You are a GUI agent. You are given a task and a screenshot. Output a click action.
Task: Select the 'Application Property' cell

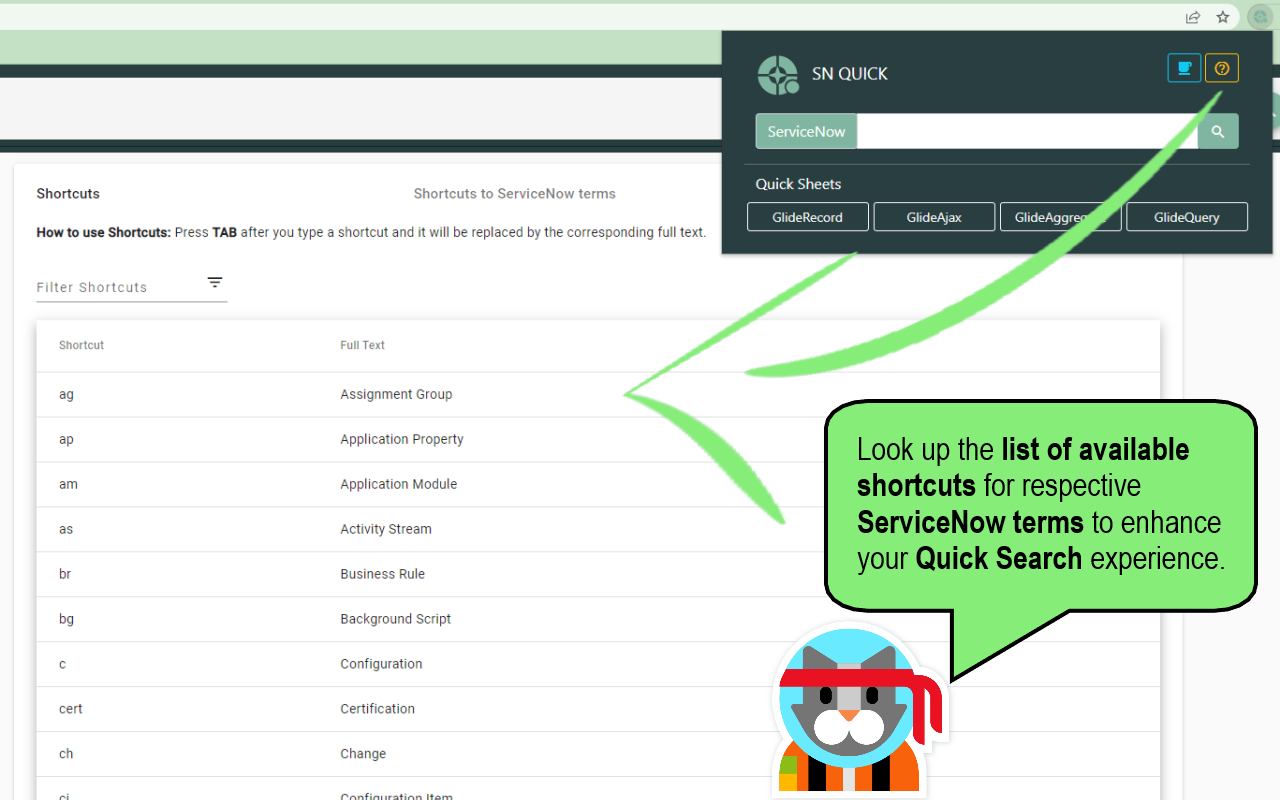402,439
